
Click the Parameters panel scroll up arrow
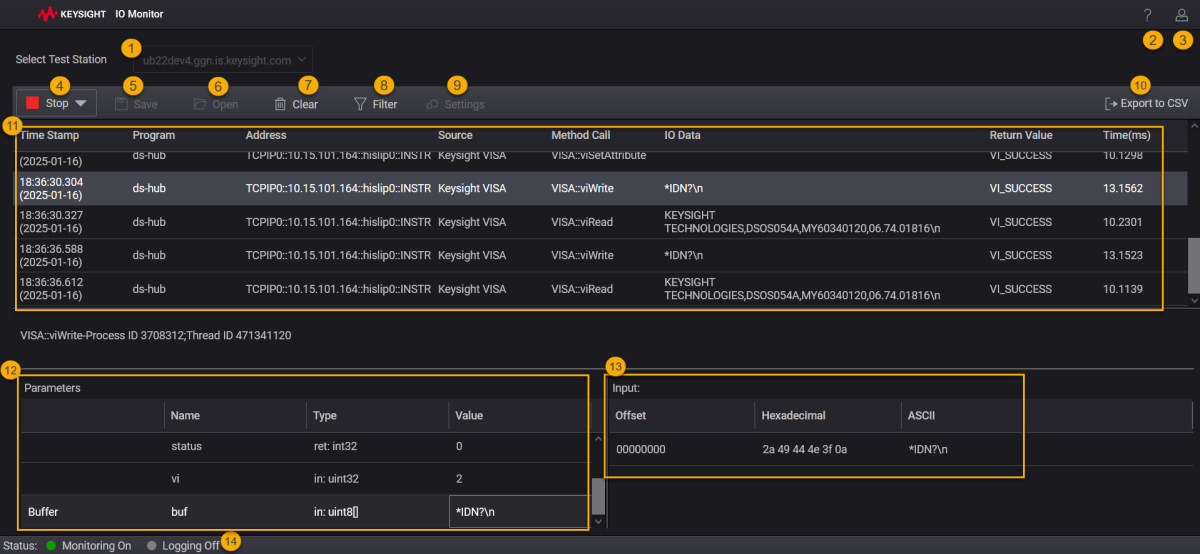click(599, 438)
